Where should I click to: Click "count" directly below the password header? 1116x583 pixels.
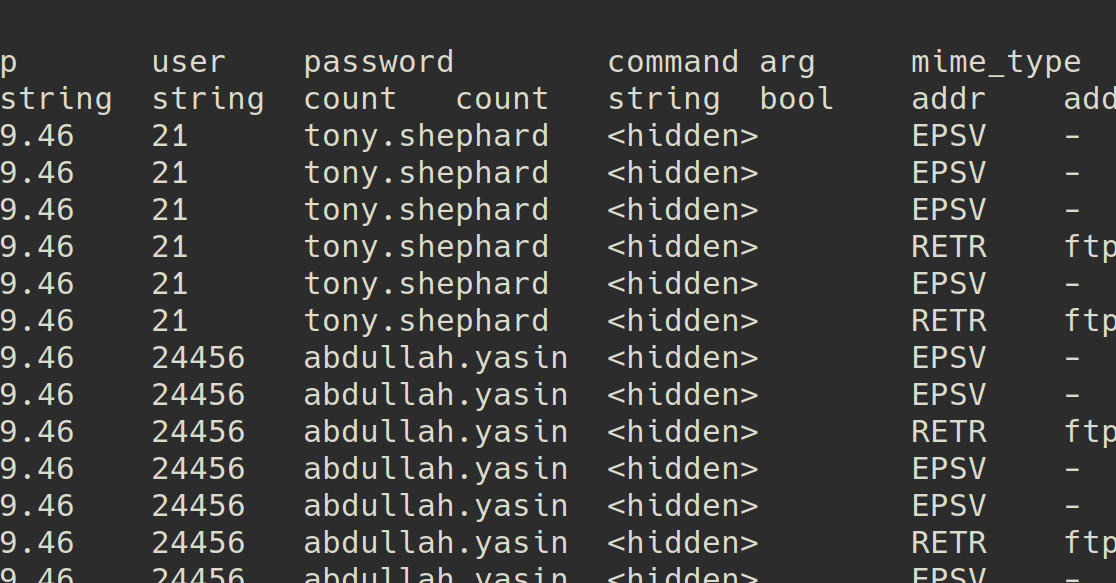[x=350, y=99]
